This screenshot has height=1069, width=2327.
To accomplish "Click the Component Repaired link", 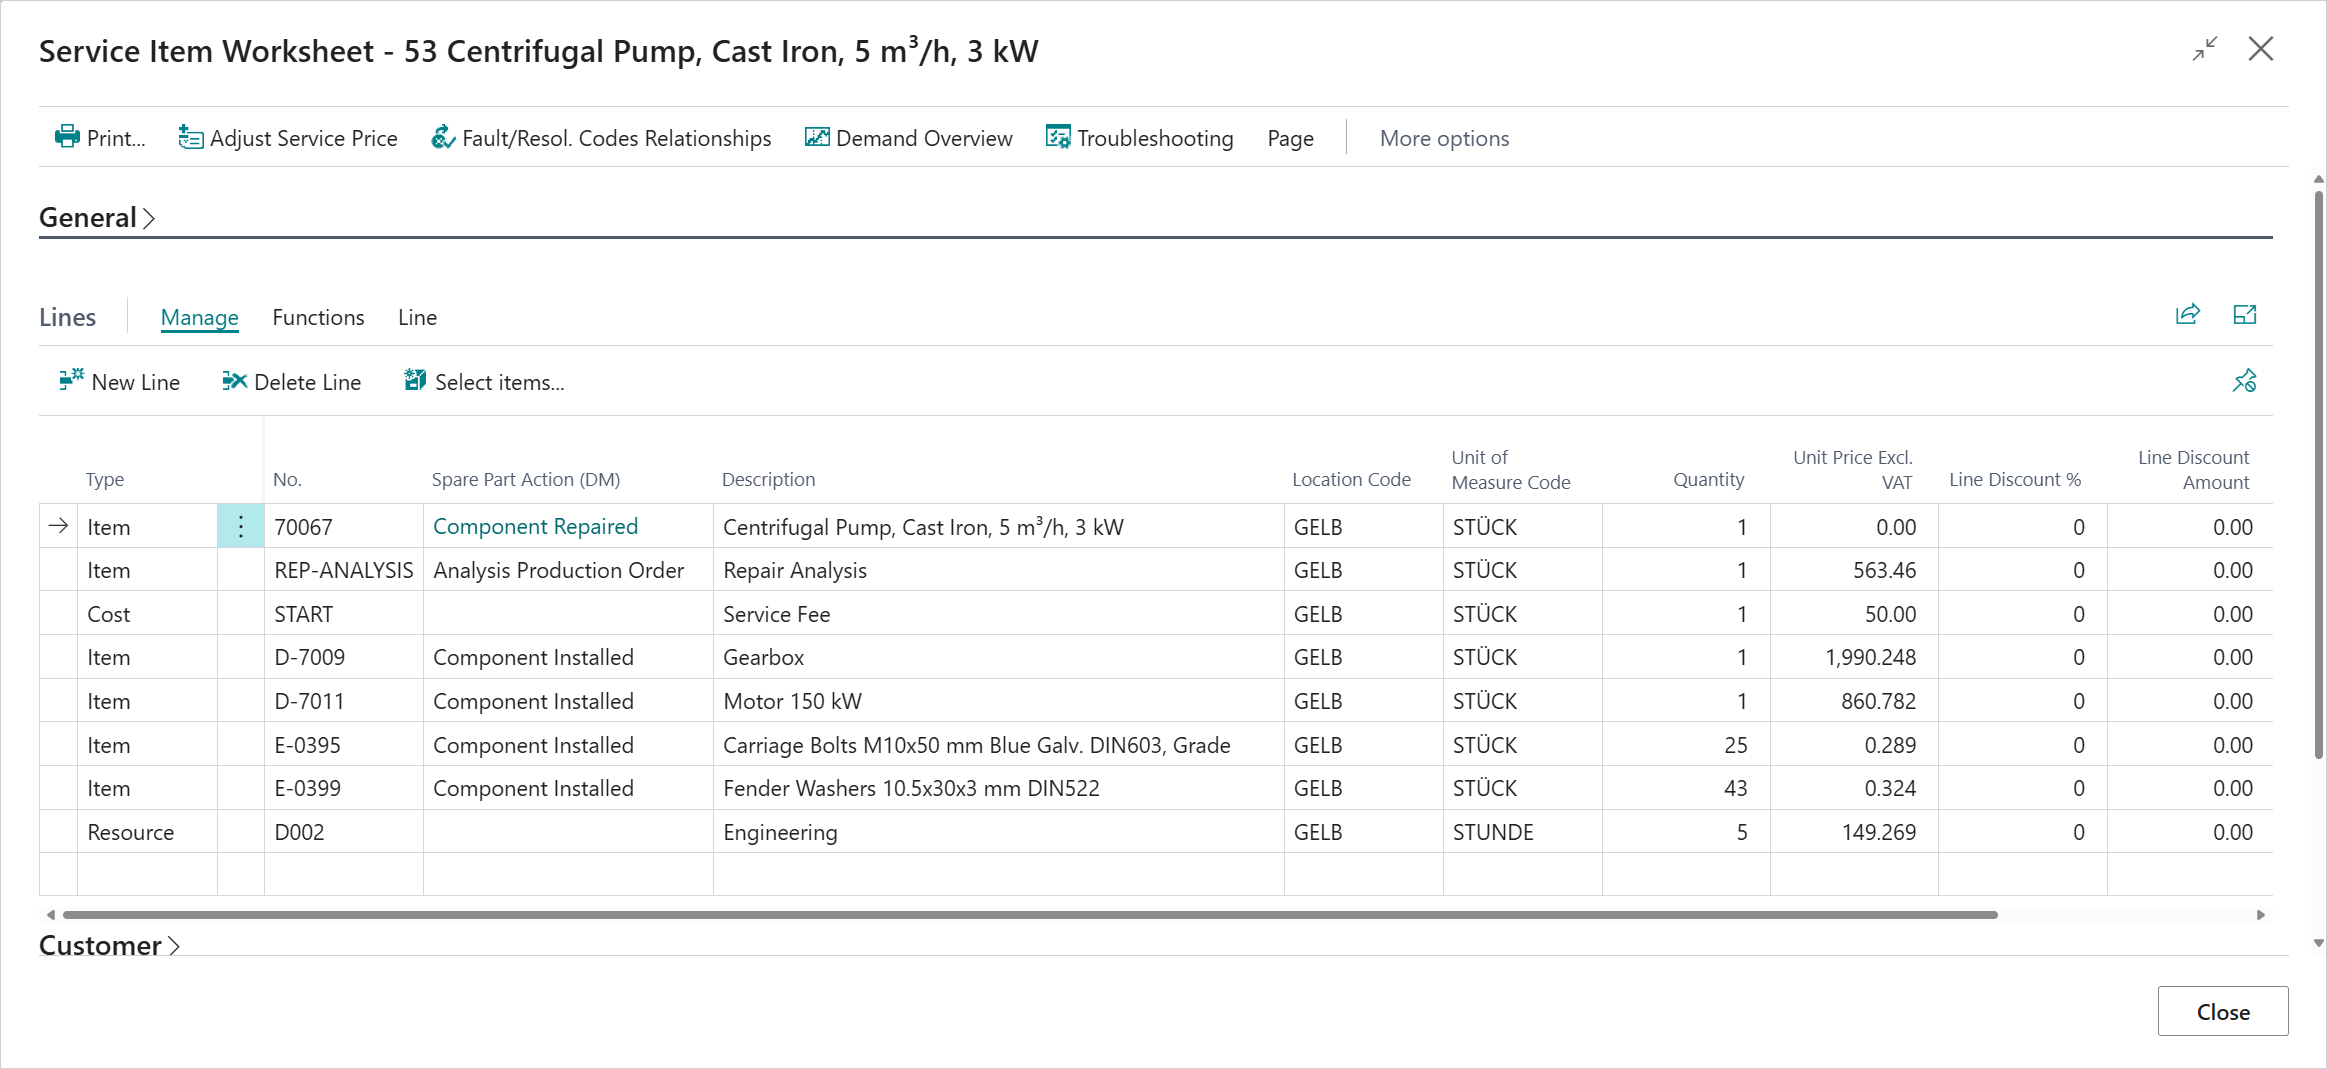I will 535,527.
